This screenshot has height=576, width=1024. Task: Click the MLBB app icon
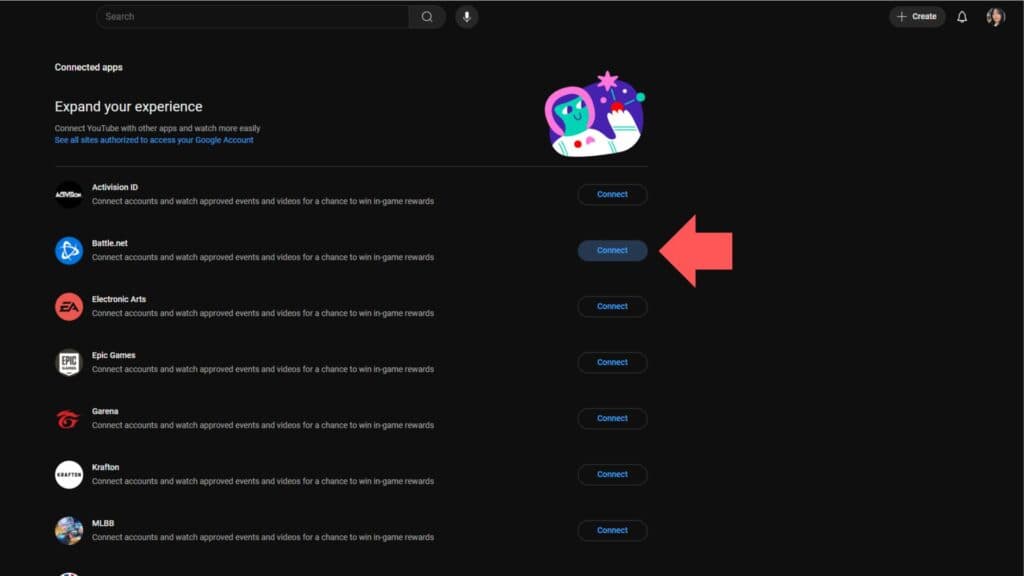point(69,529)
